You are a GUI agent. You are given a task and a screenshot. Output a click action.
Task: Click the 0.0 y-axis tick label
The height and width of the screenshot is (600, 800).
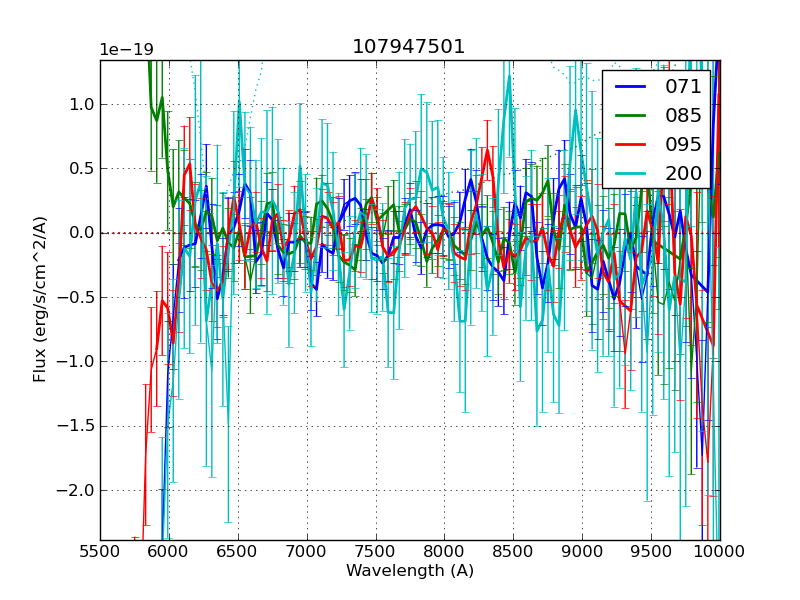click(x=80, y=233)
